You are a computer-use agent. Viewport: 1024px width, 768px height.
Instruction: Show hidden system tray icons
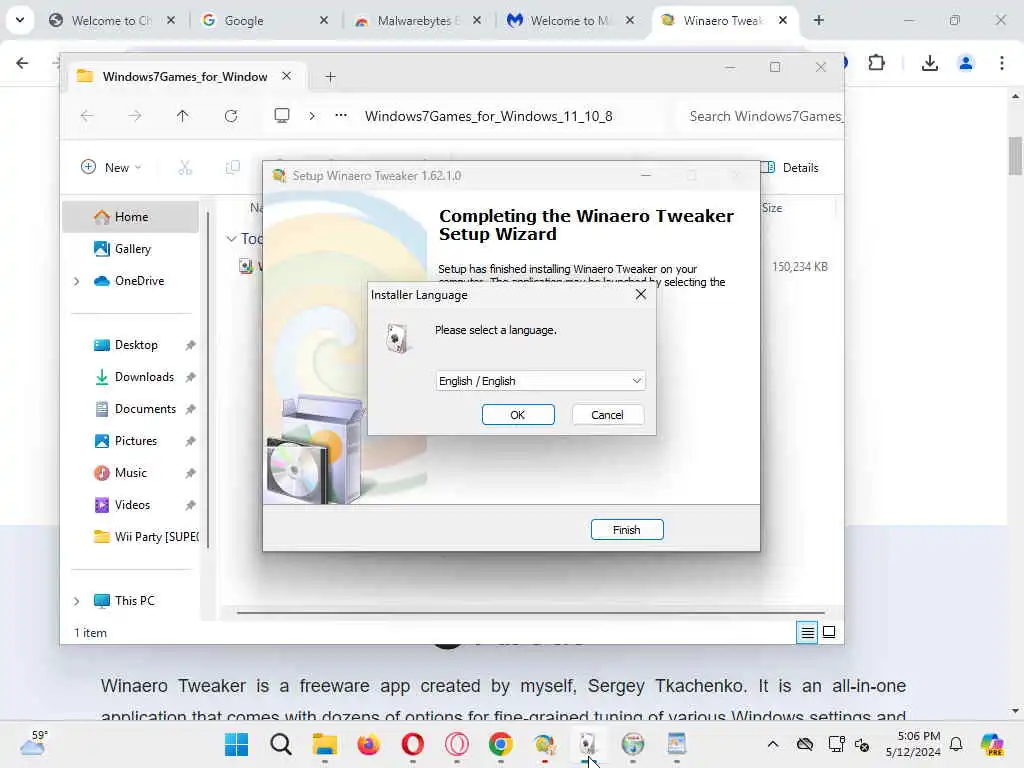tap(773, 744)
